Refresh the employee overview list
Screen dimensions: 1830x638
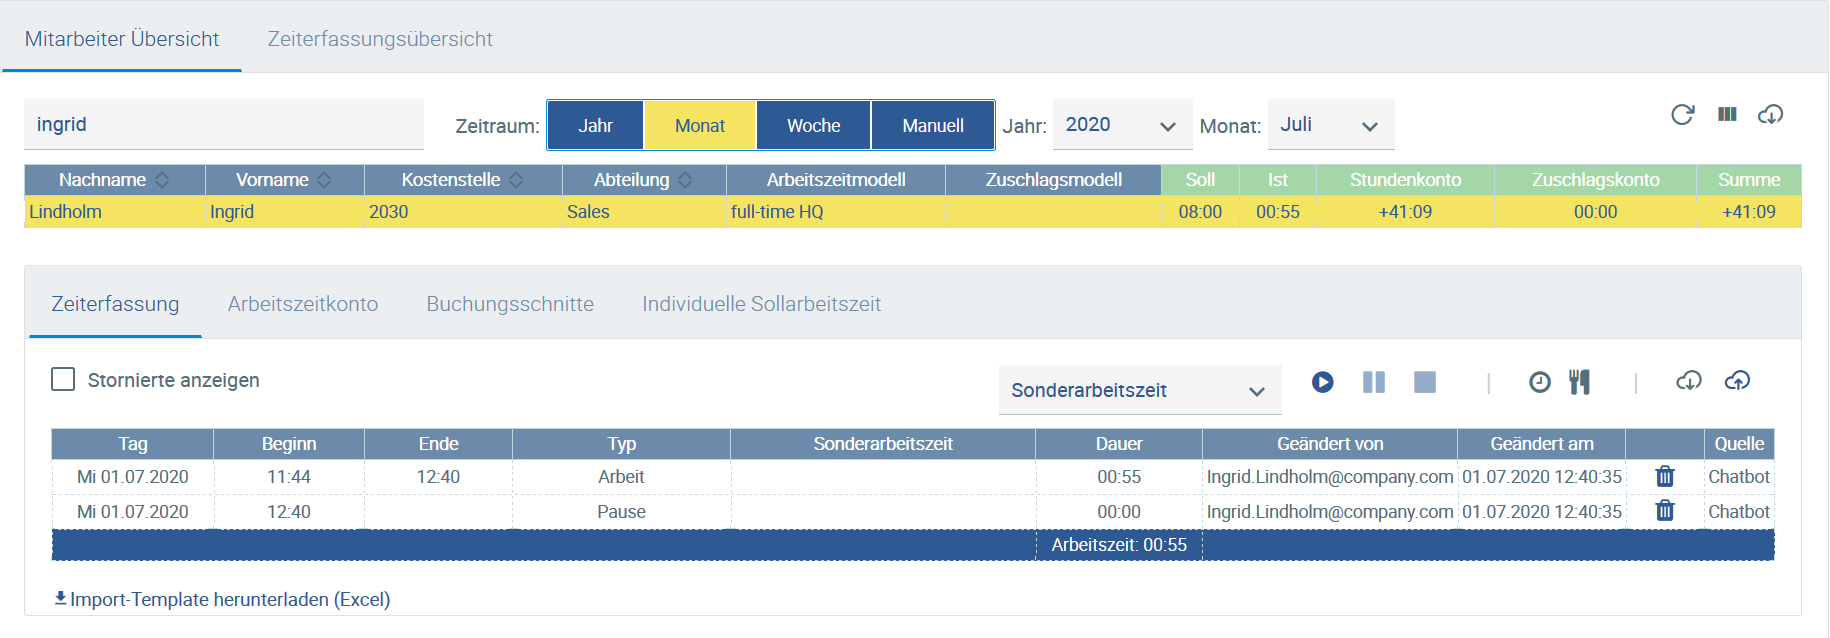click(x=1683, y=115)
